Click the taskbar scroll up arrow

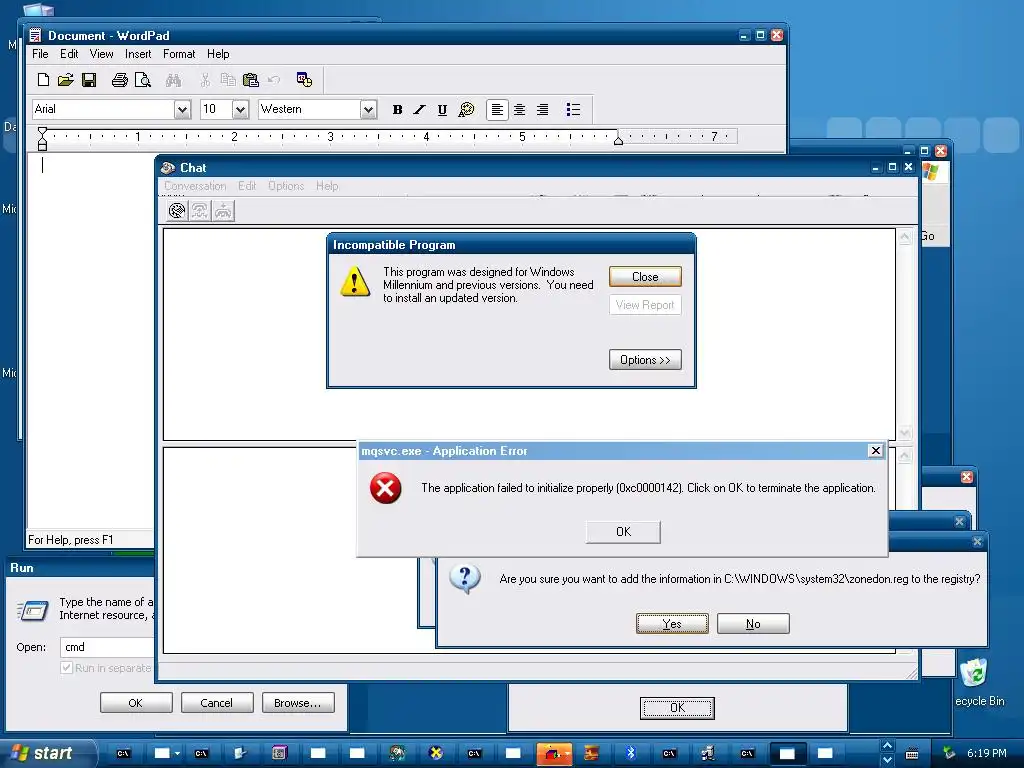tap(887, 745)
